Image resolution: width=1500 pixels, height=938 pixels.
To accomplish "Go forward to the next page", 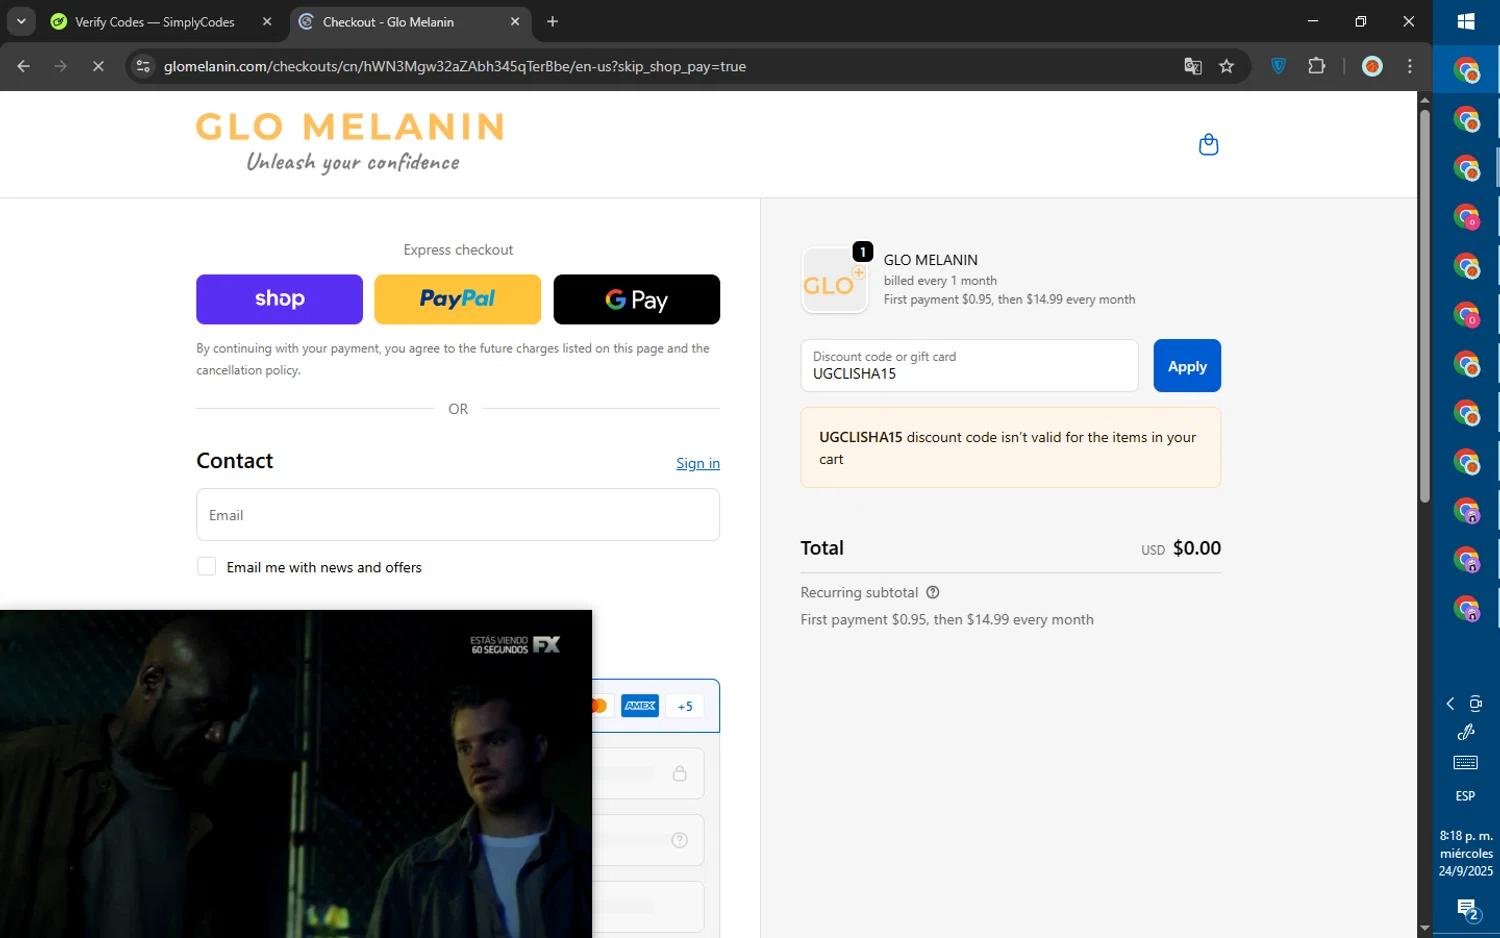I will [61, 66].
